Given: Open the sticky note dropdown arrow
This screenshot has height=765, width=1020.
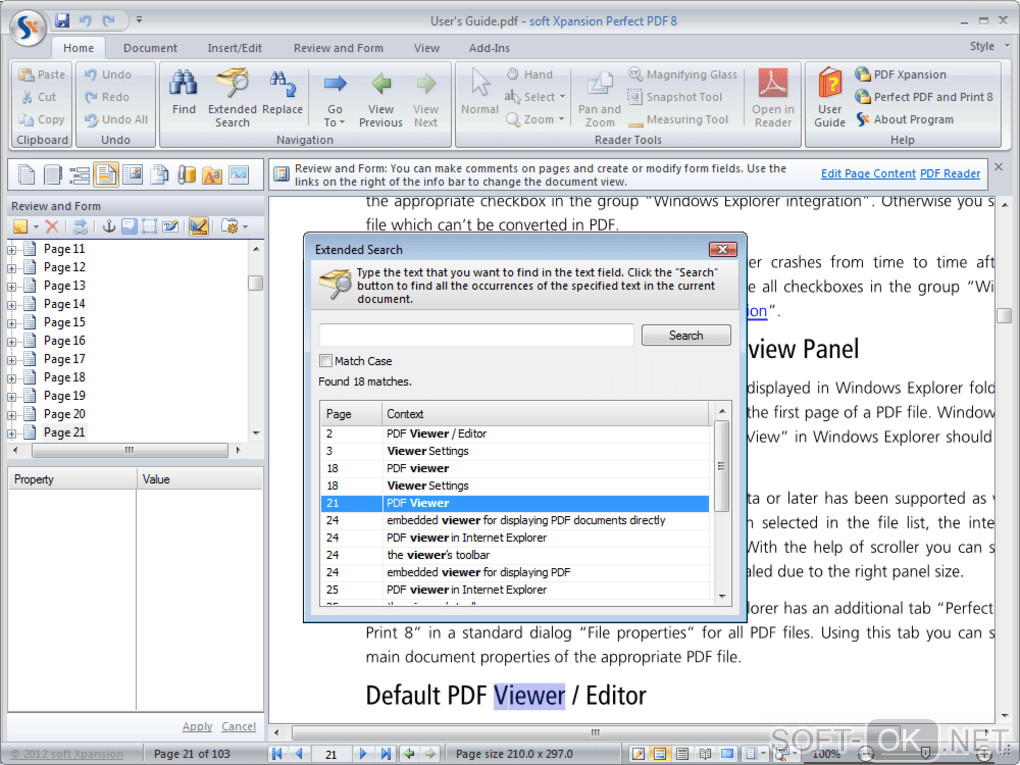Looking at the screenshot, I should 36,226.
